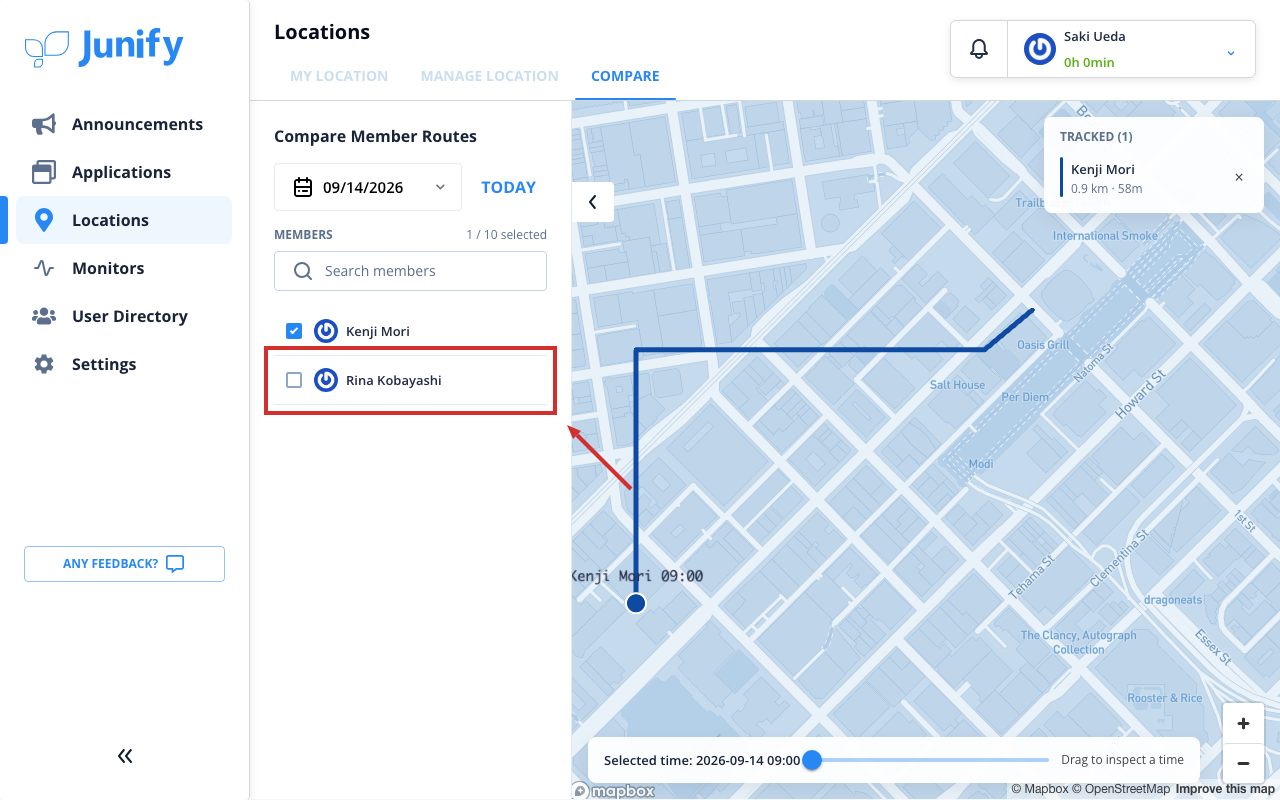Open the OpenStreetMap attribution link

pyautogui.click(x=1121, y=789)
